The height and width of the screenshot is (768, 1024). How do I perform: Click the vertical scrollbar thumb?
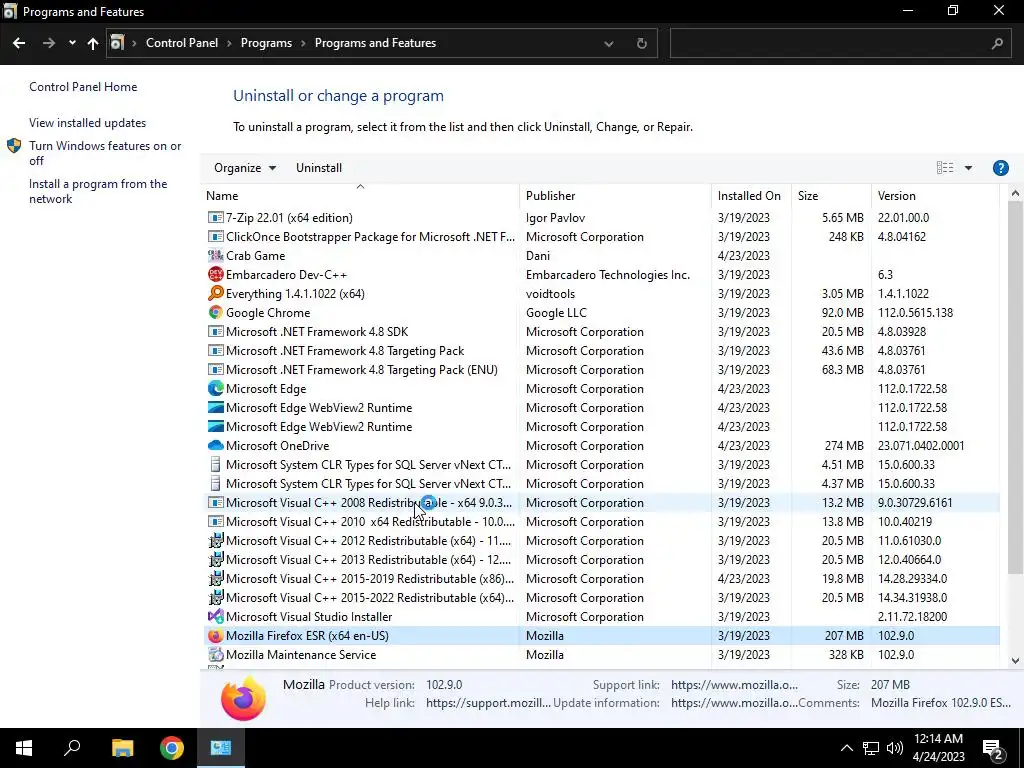[x=1015, y=388]
